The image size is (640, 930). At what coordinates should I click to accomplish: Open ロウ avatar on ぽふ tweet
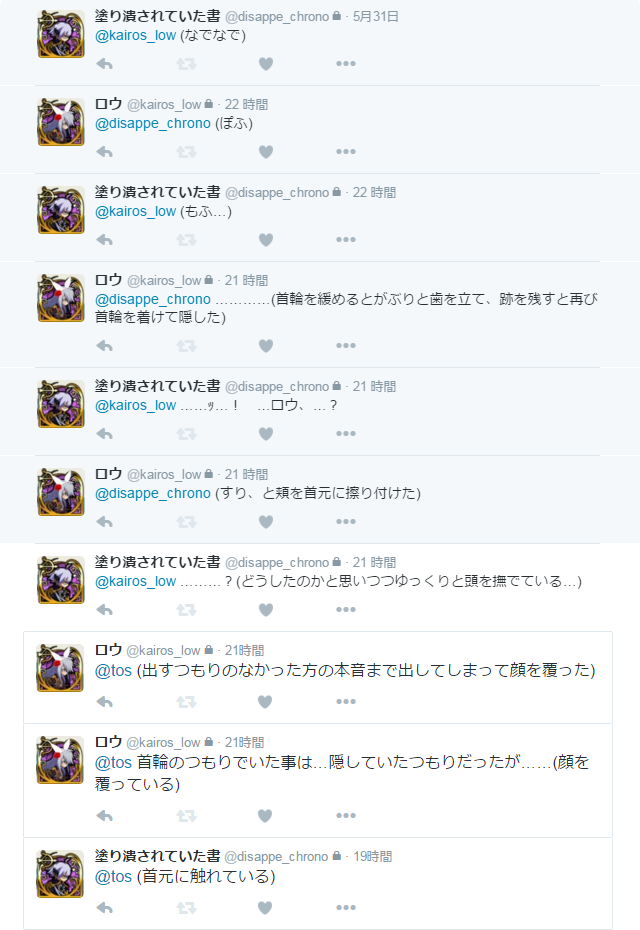(61, 122)
